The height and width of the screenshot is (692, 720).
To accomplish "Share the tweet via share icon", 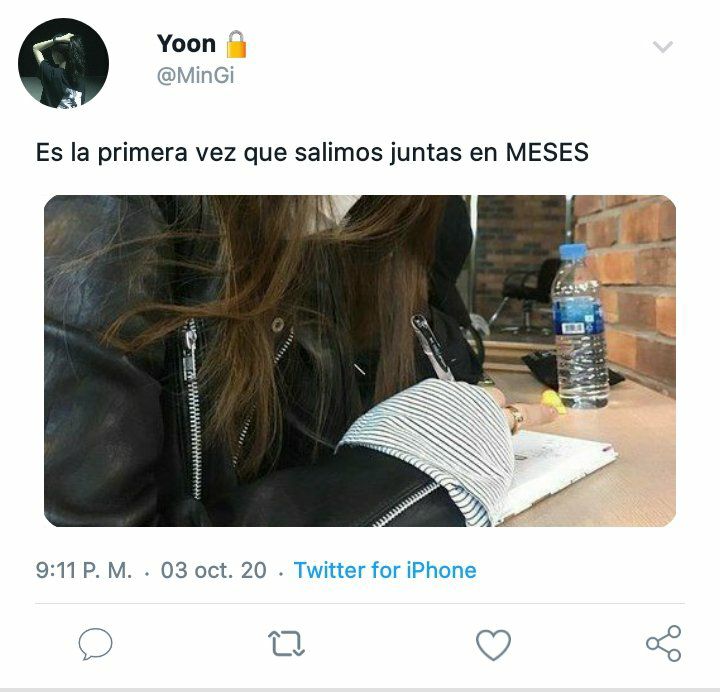I will point(664,643).
